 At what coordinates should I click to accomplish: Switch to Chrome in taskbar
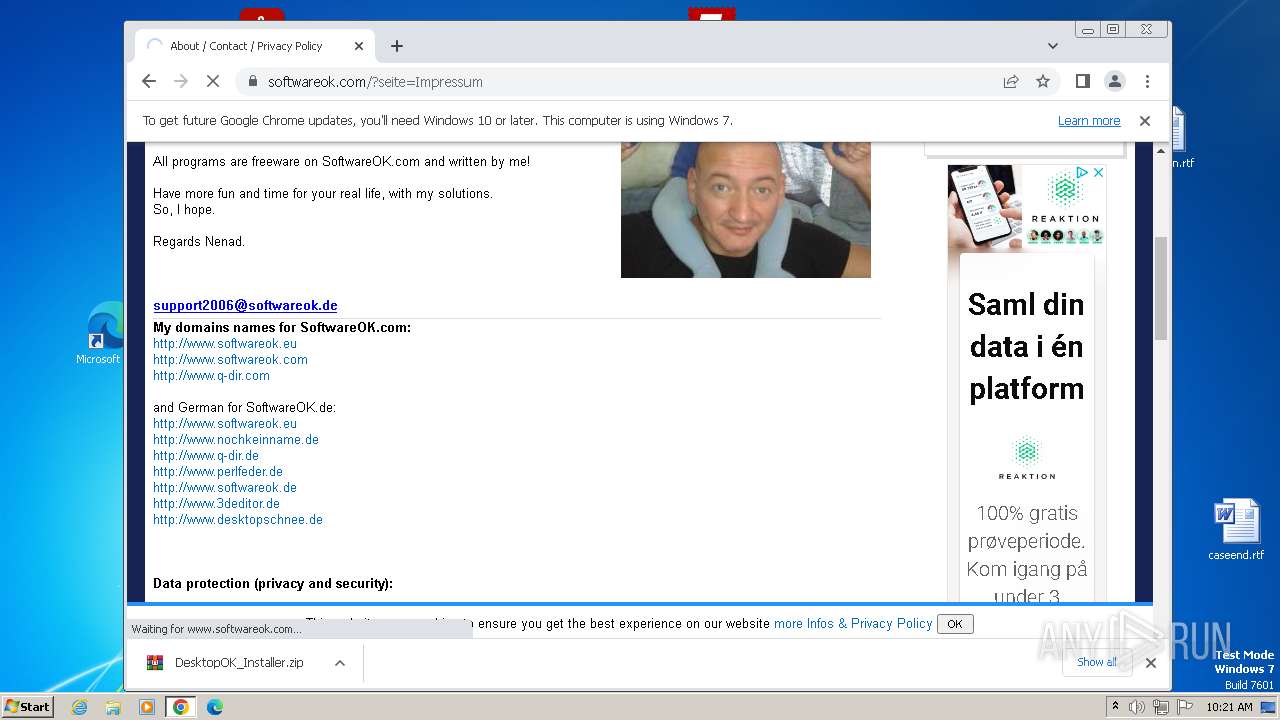pyautogui.click(x=181, y=707)
